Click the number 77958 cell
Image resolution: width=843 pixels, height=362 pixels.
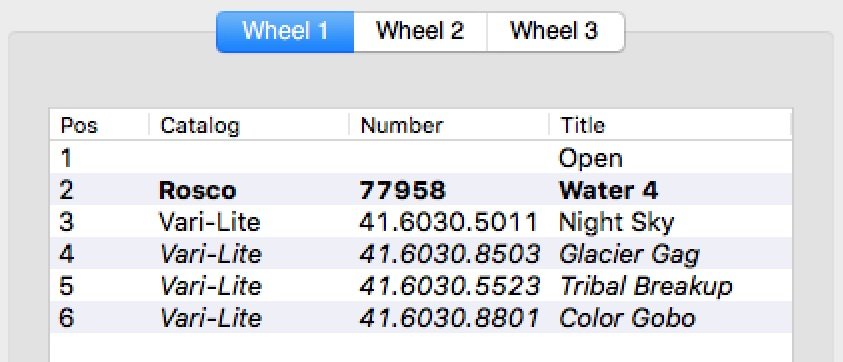coord(403,190)
